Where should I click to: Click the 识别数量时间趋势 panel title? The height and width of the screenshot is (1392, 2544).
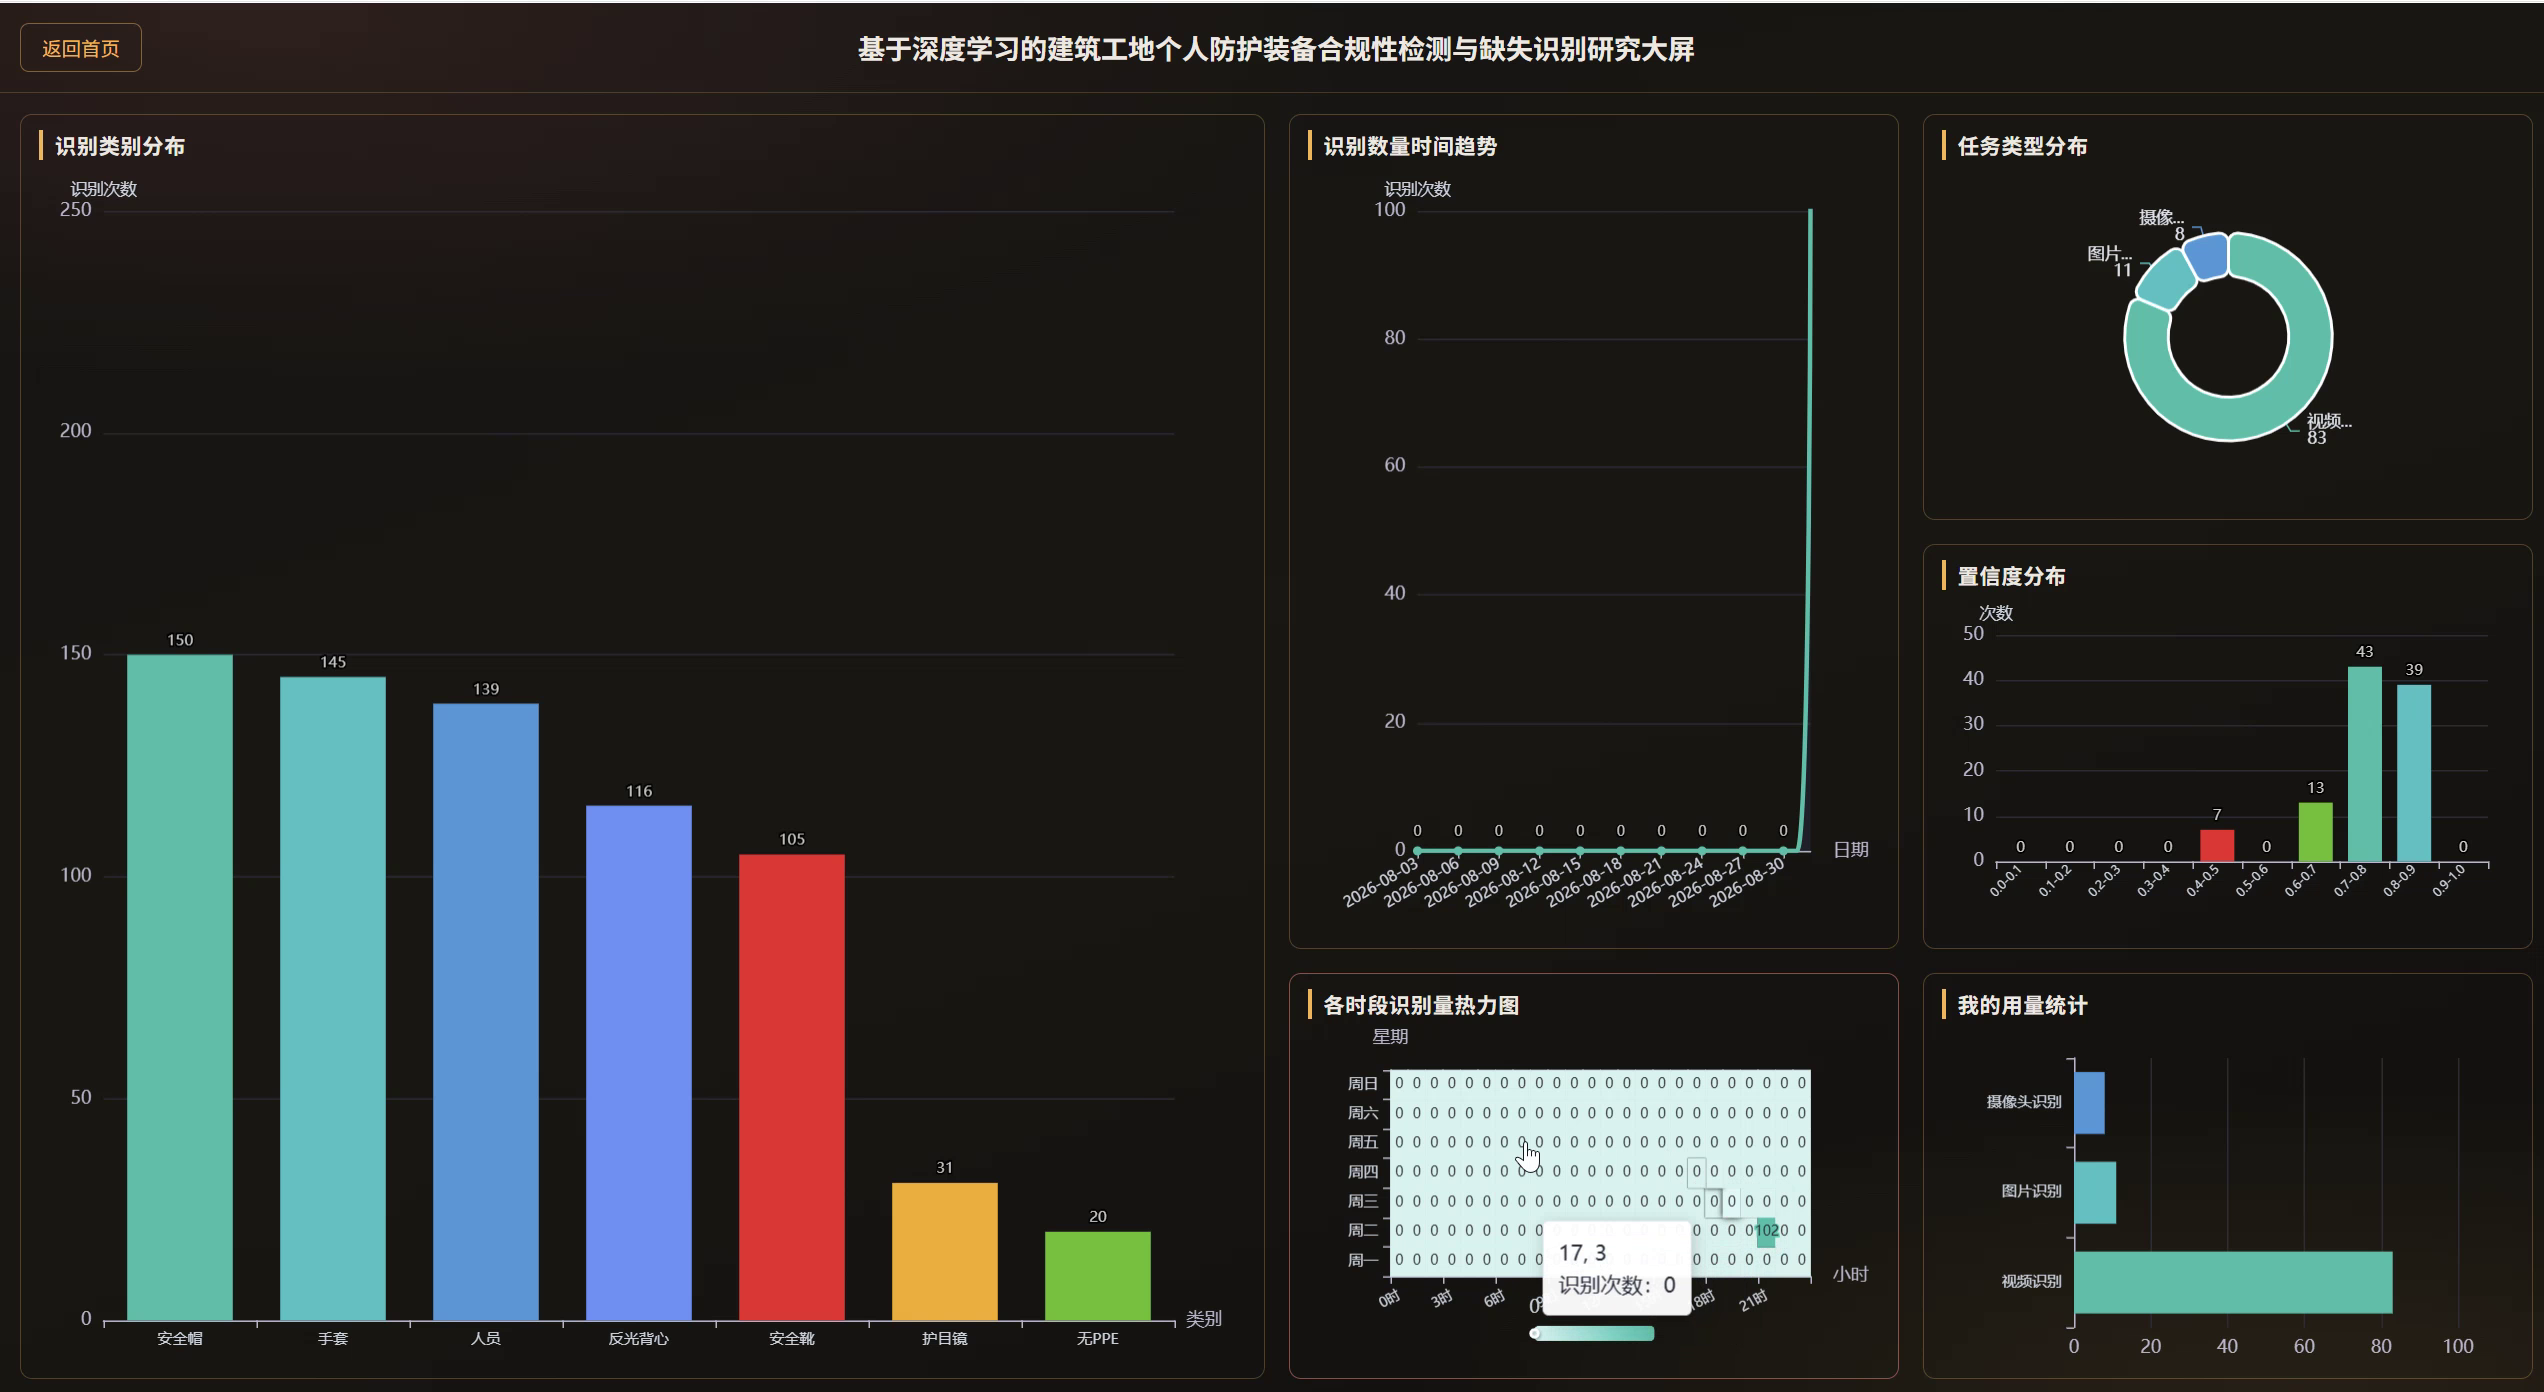pyautogui.click(x=1410, y=146)
